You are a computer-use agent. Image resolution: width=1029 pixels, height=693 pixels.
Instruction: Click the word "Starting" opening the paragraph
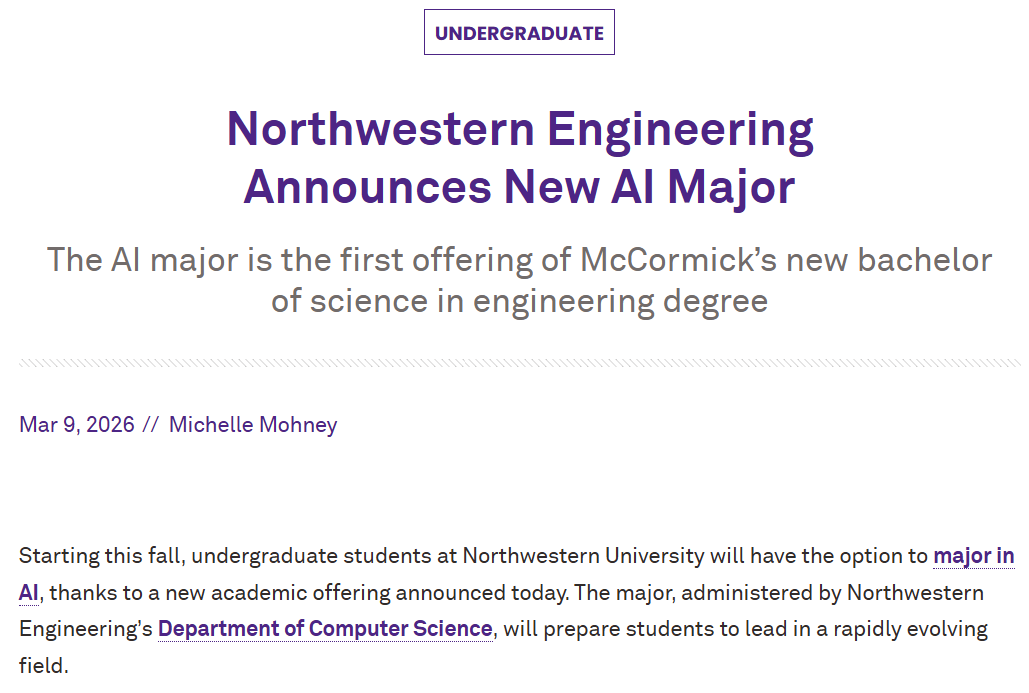56,556
